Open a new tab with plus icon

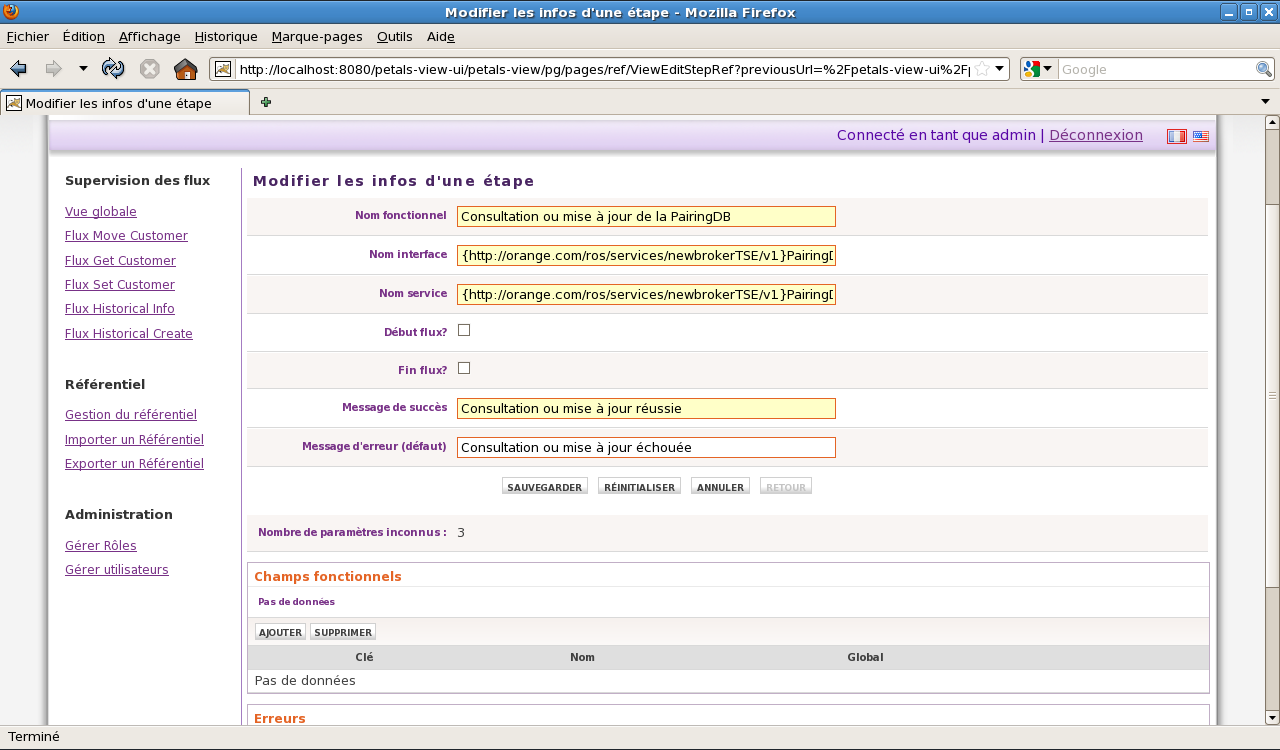pyautogui.click(x=266, y=102)
